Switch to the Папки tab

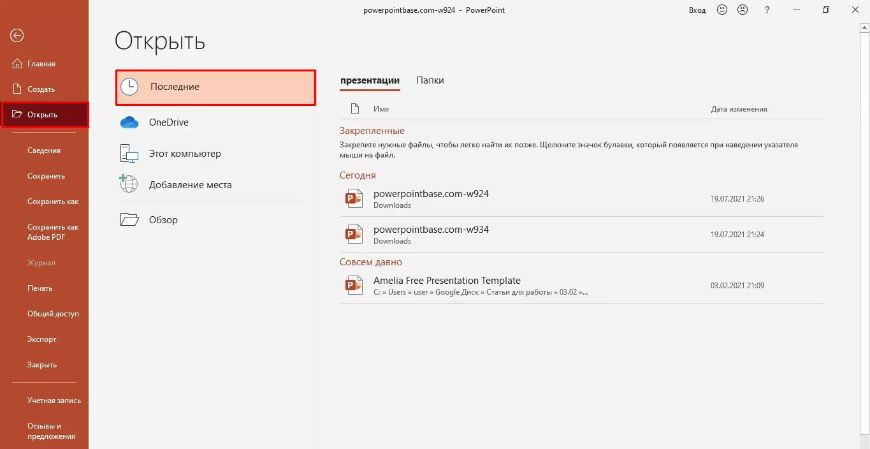(430, 80)
